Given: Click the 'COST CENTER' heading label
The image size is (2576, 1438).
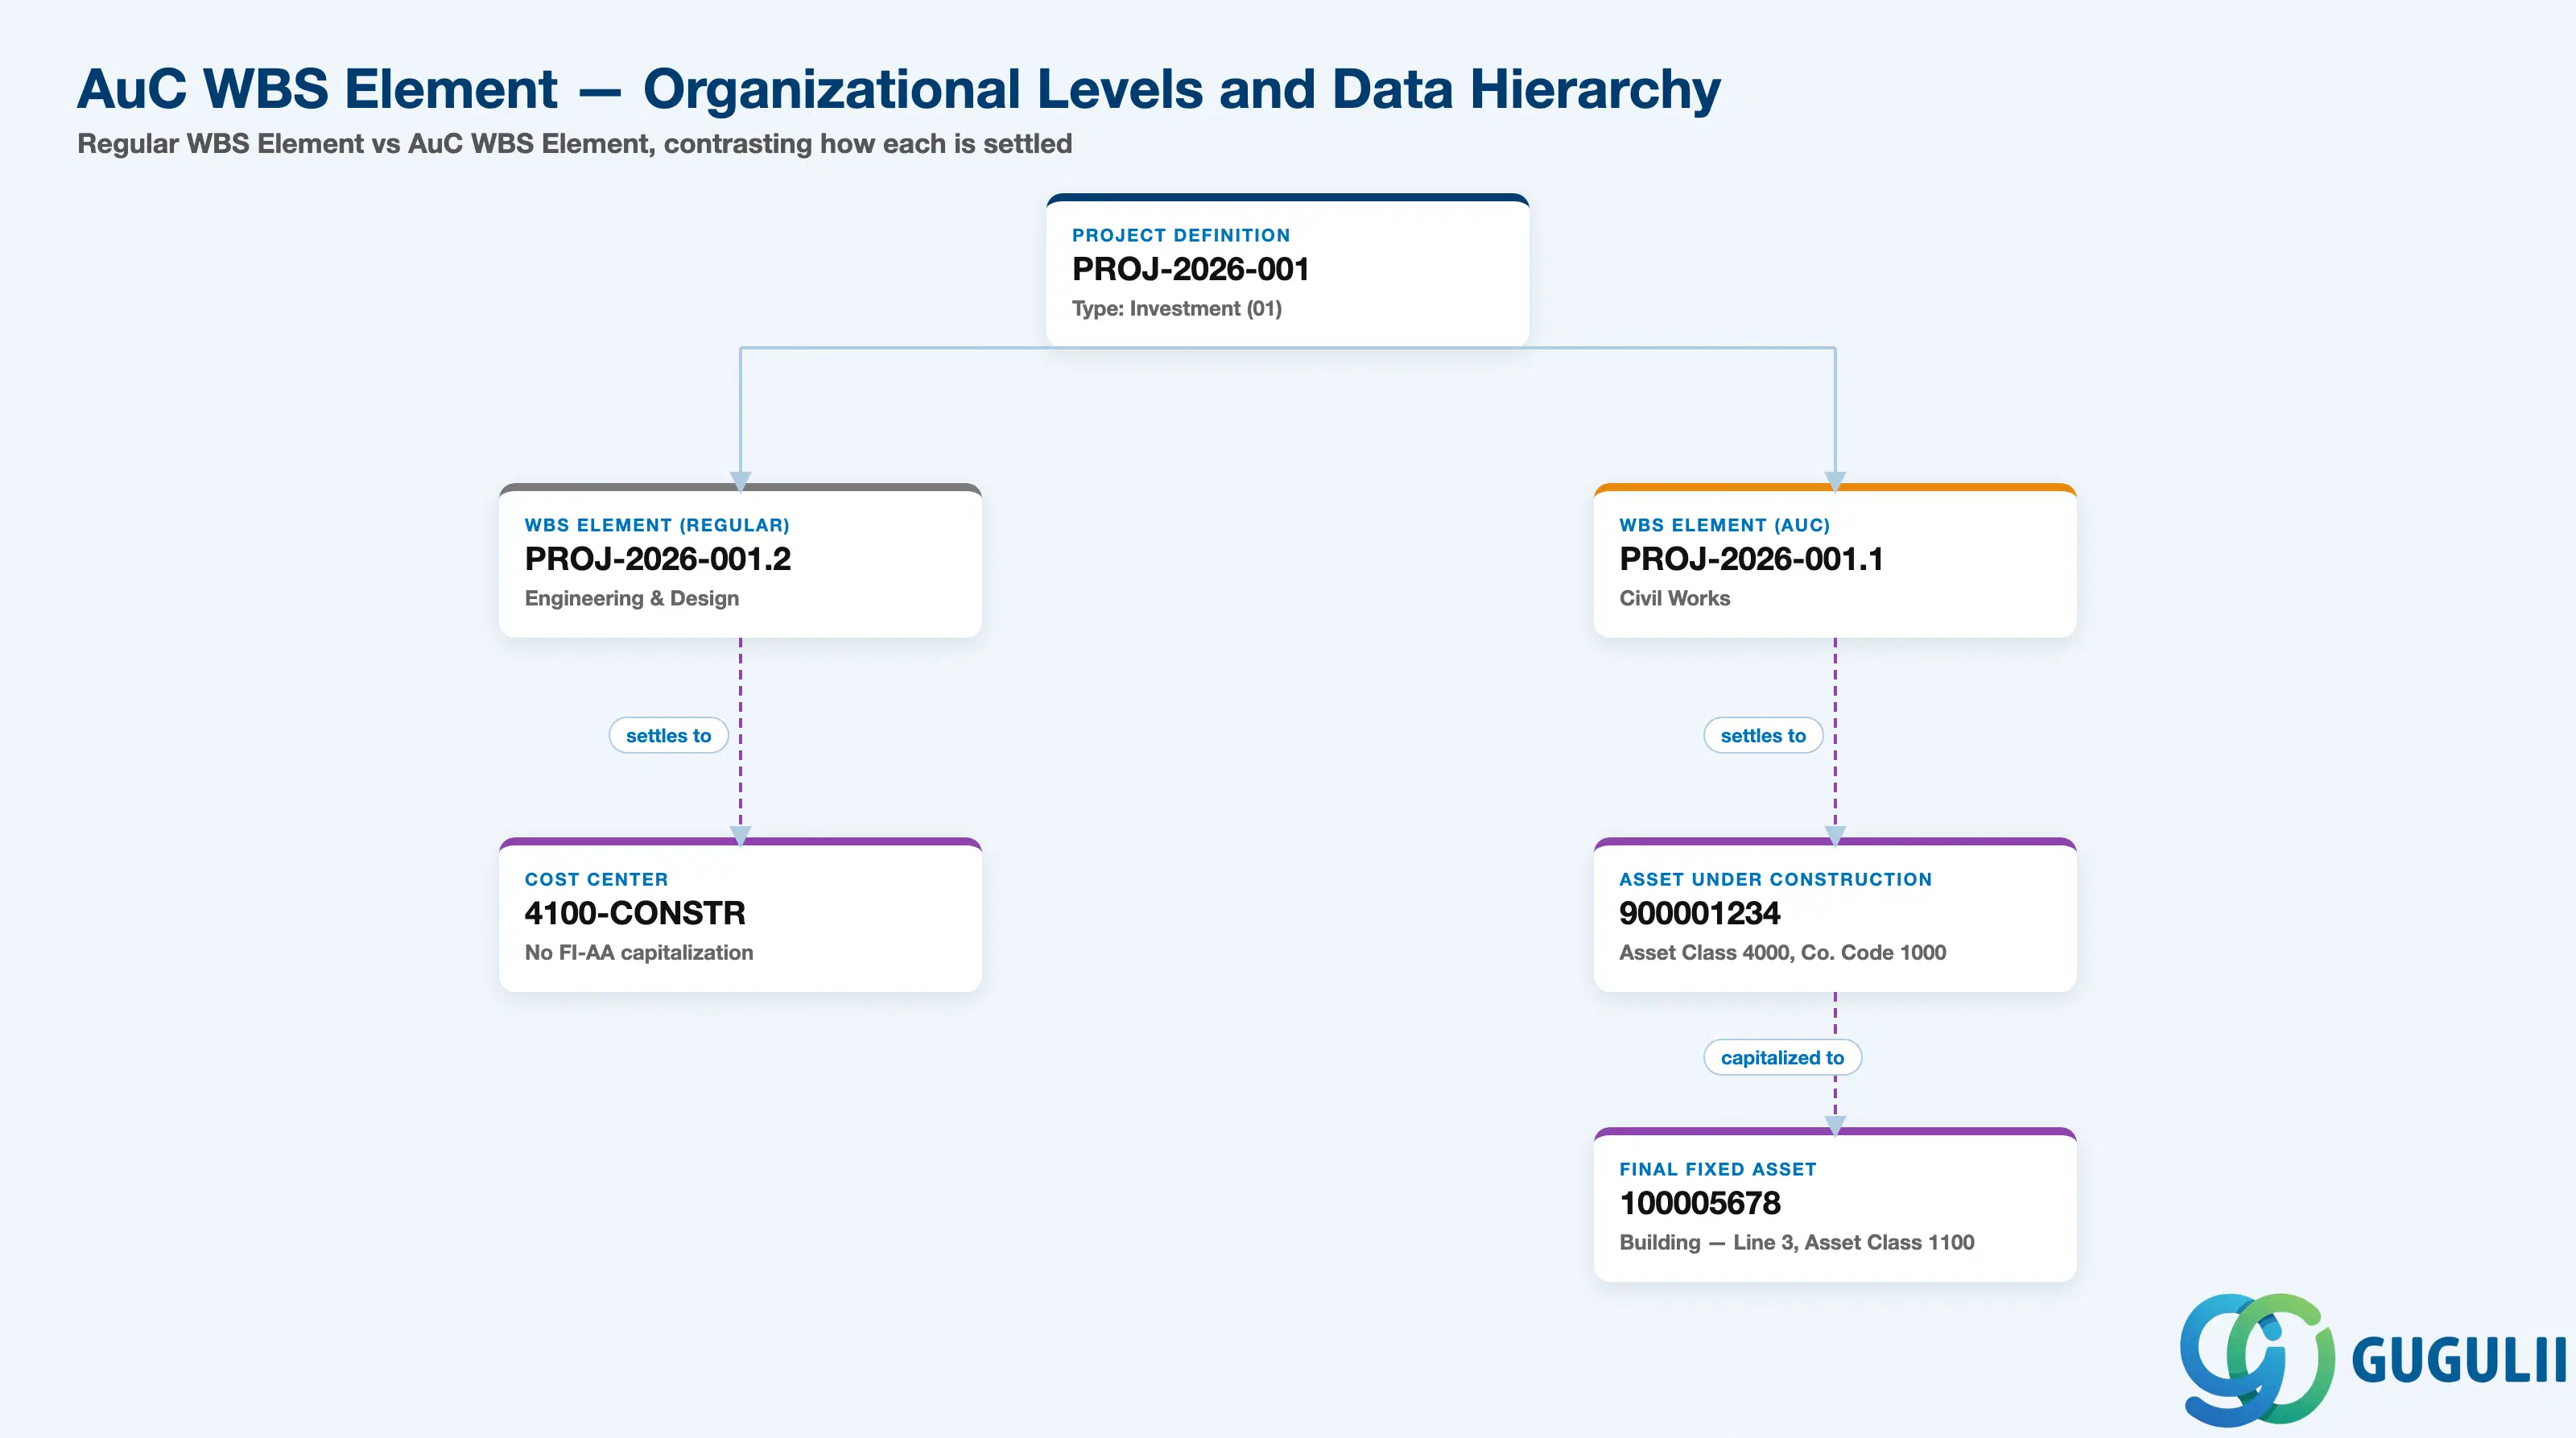Looking at the screenshot, I should pyautogui.click(x=596, y=879).
